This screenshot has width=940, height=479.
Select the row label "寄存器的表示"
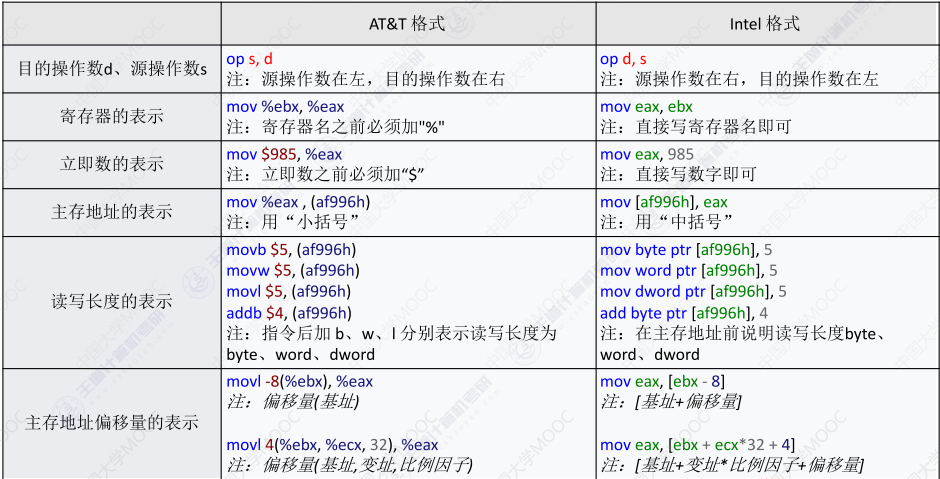point(112,116)
